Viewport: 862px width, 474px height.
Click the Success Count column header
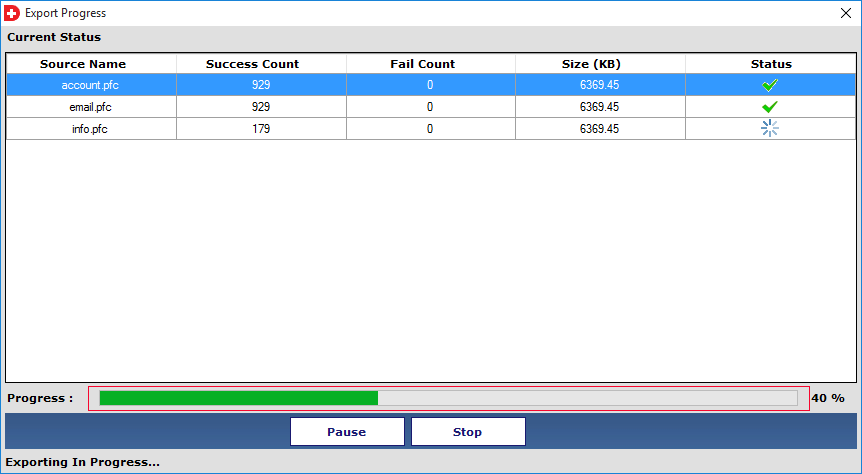point(252,64)
